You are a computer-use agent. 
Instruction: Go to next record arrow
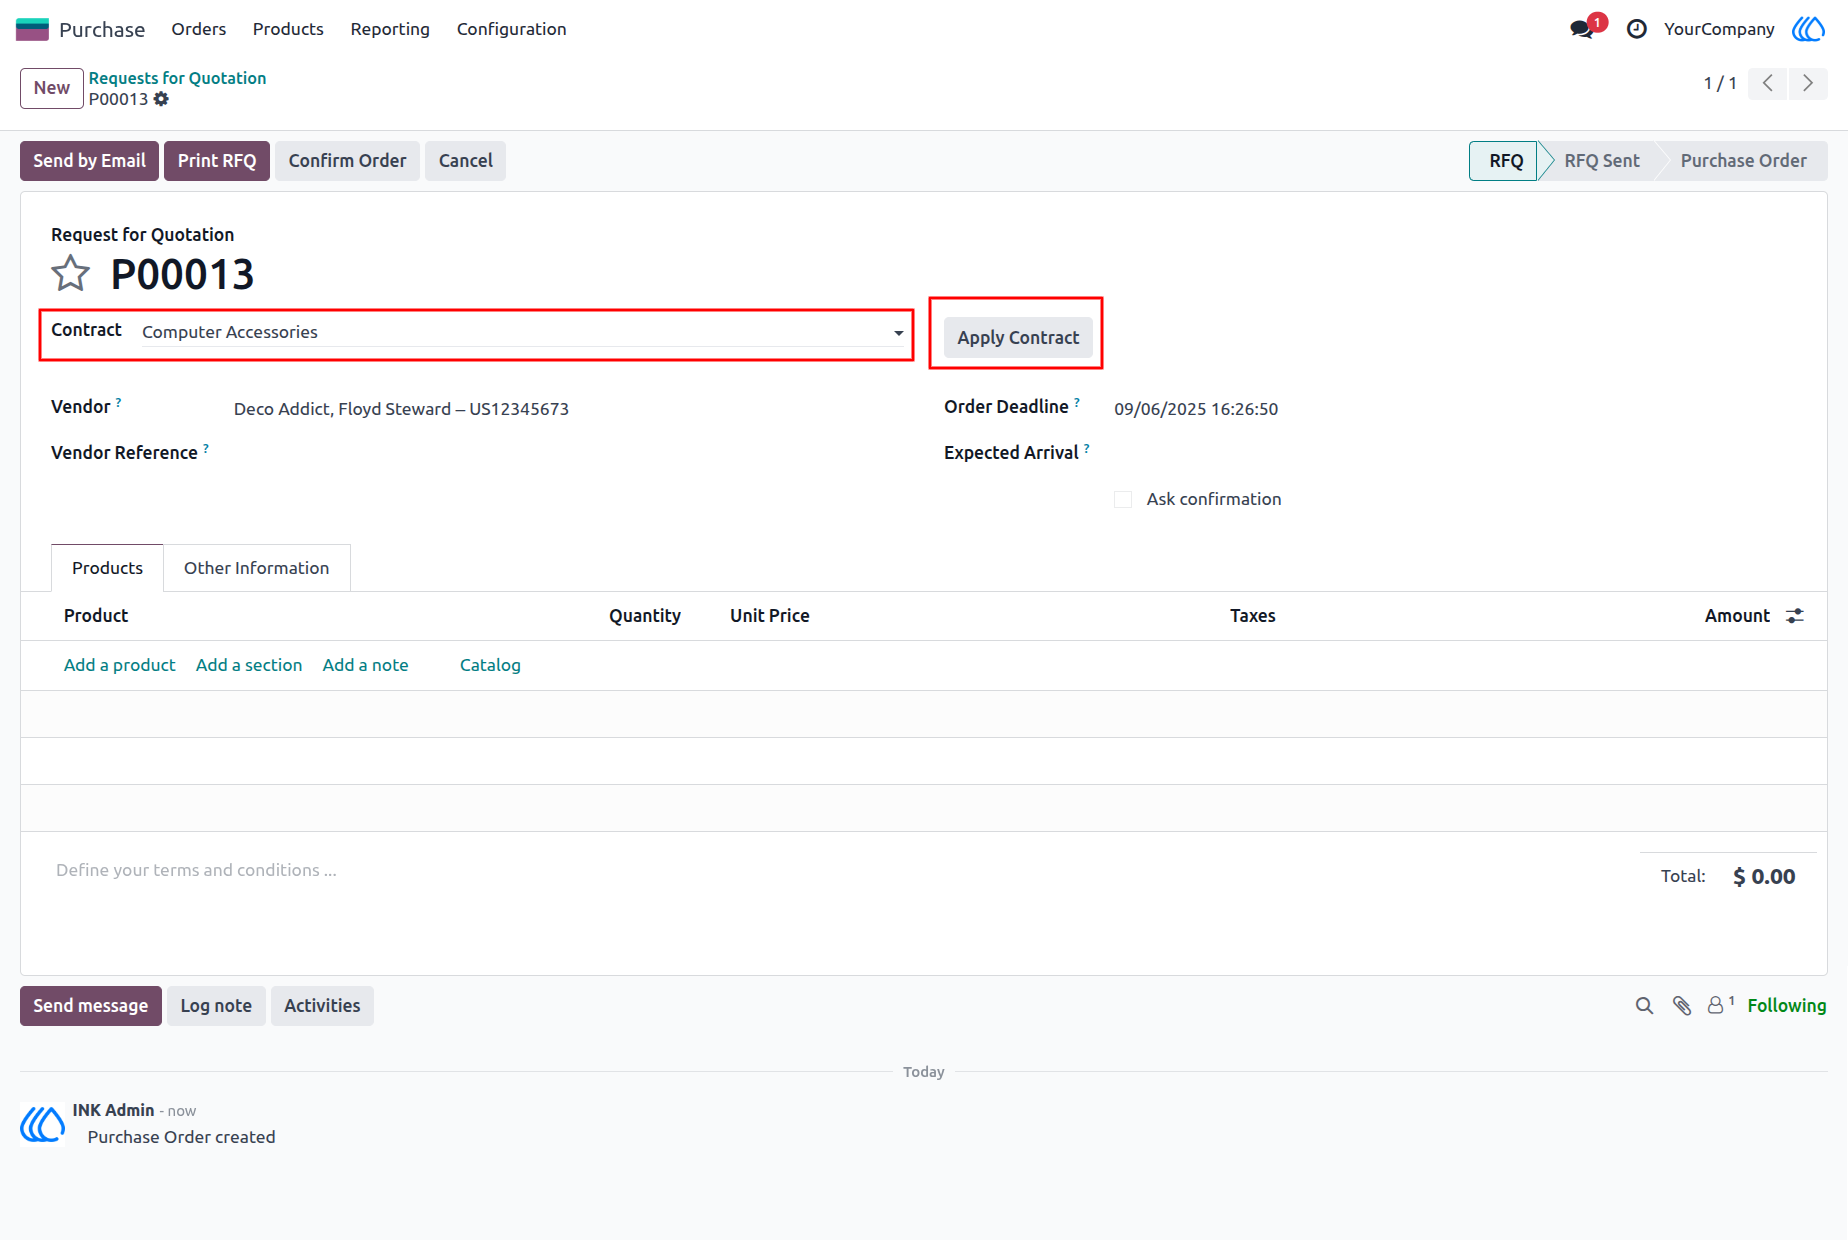coord(1807,83)
